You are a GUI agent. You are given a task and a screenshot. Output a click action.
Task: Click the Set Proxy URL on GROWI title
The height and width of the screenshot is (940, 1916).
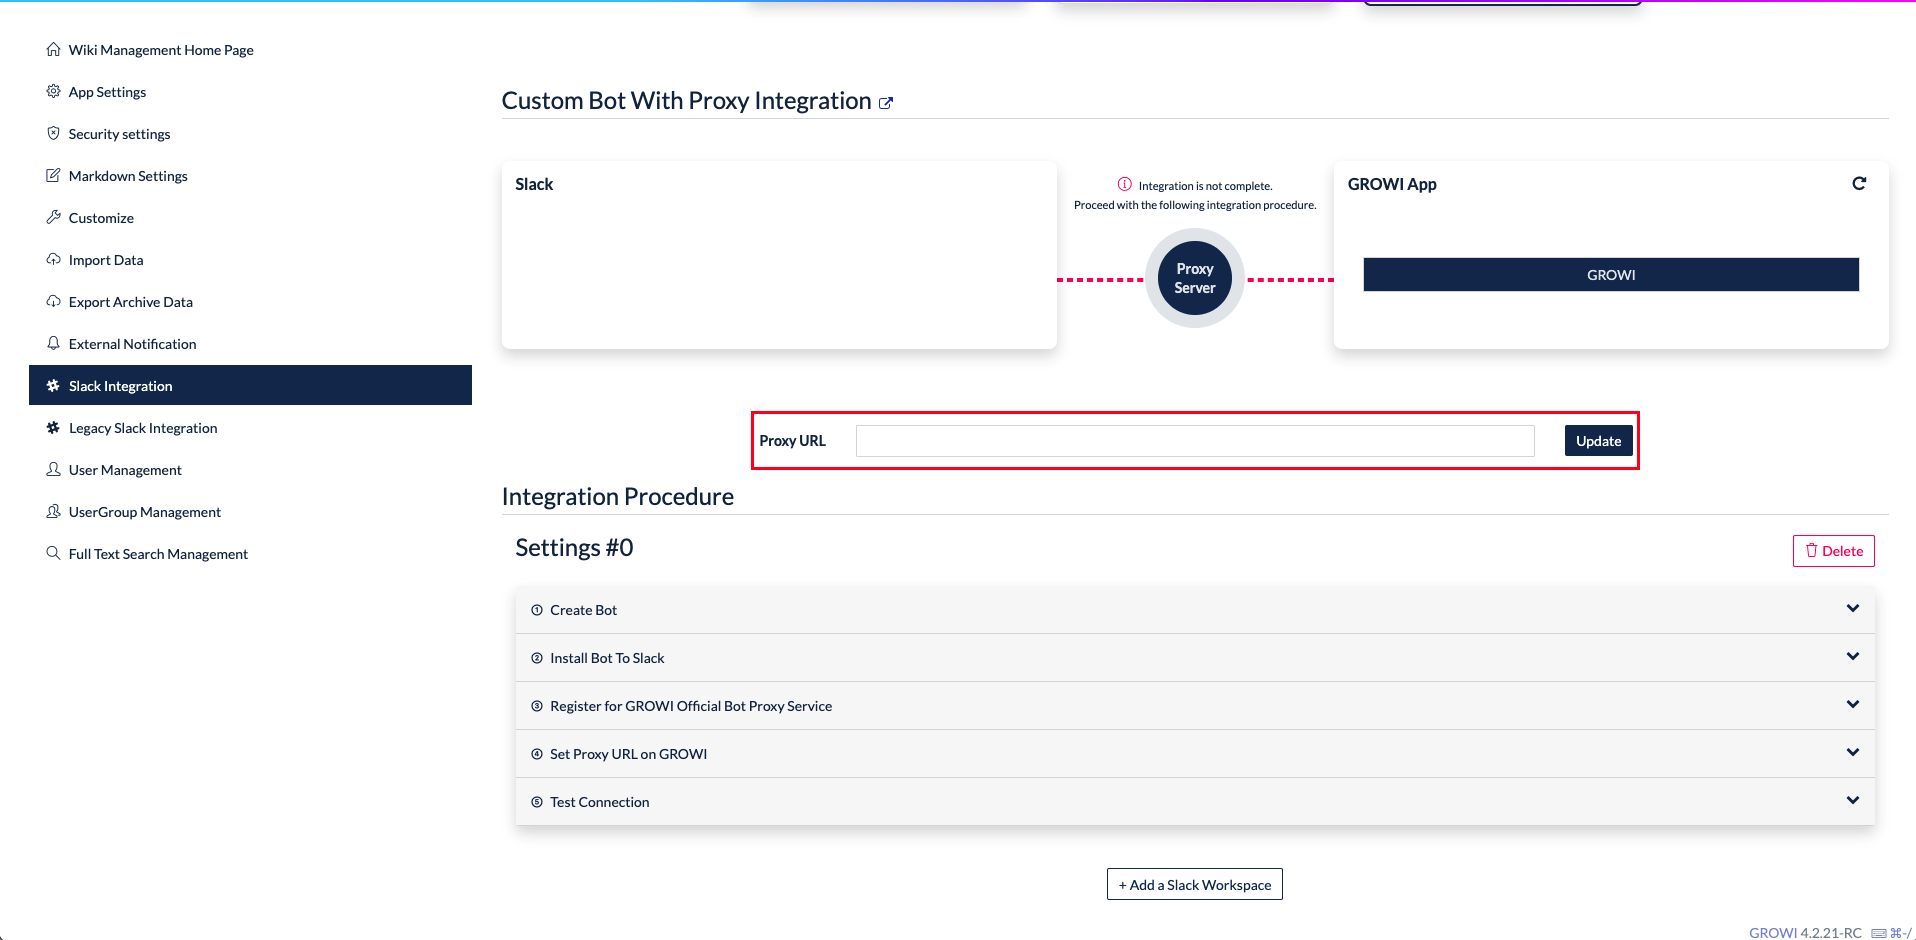[x=628, y=754]
